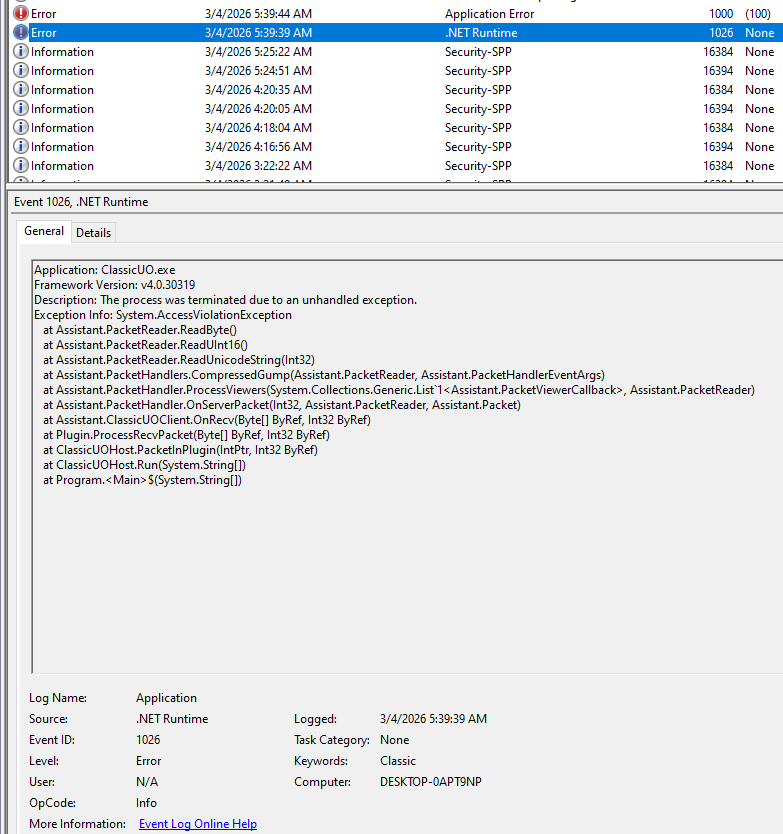Viewport: 783px width, 834px height.
Task: Open Event Log Online Help link
Action: click(x=198, y=824)
